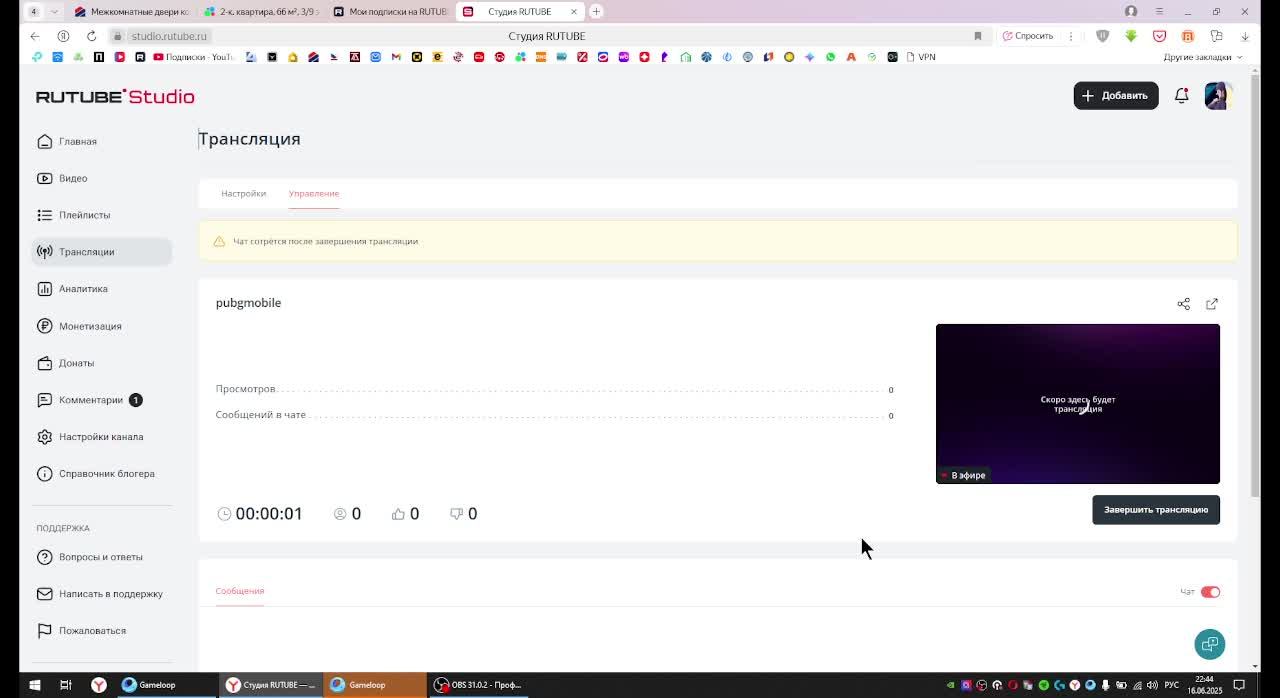Viewport: 1280px width, 698px height.
Task: Open browser menu hamburger icon
Action: coord(1159,11)
